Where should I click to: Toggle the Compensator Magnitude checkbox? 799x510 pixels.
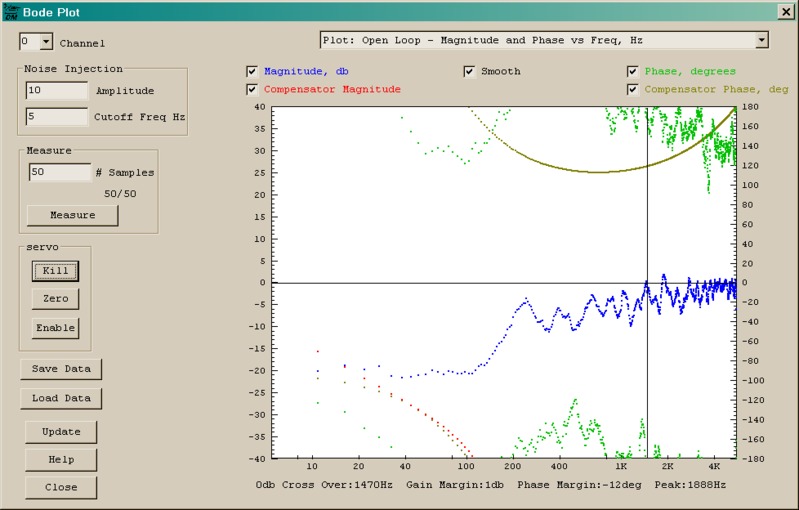pyautogui.click(x=252, y=90)
